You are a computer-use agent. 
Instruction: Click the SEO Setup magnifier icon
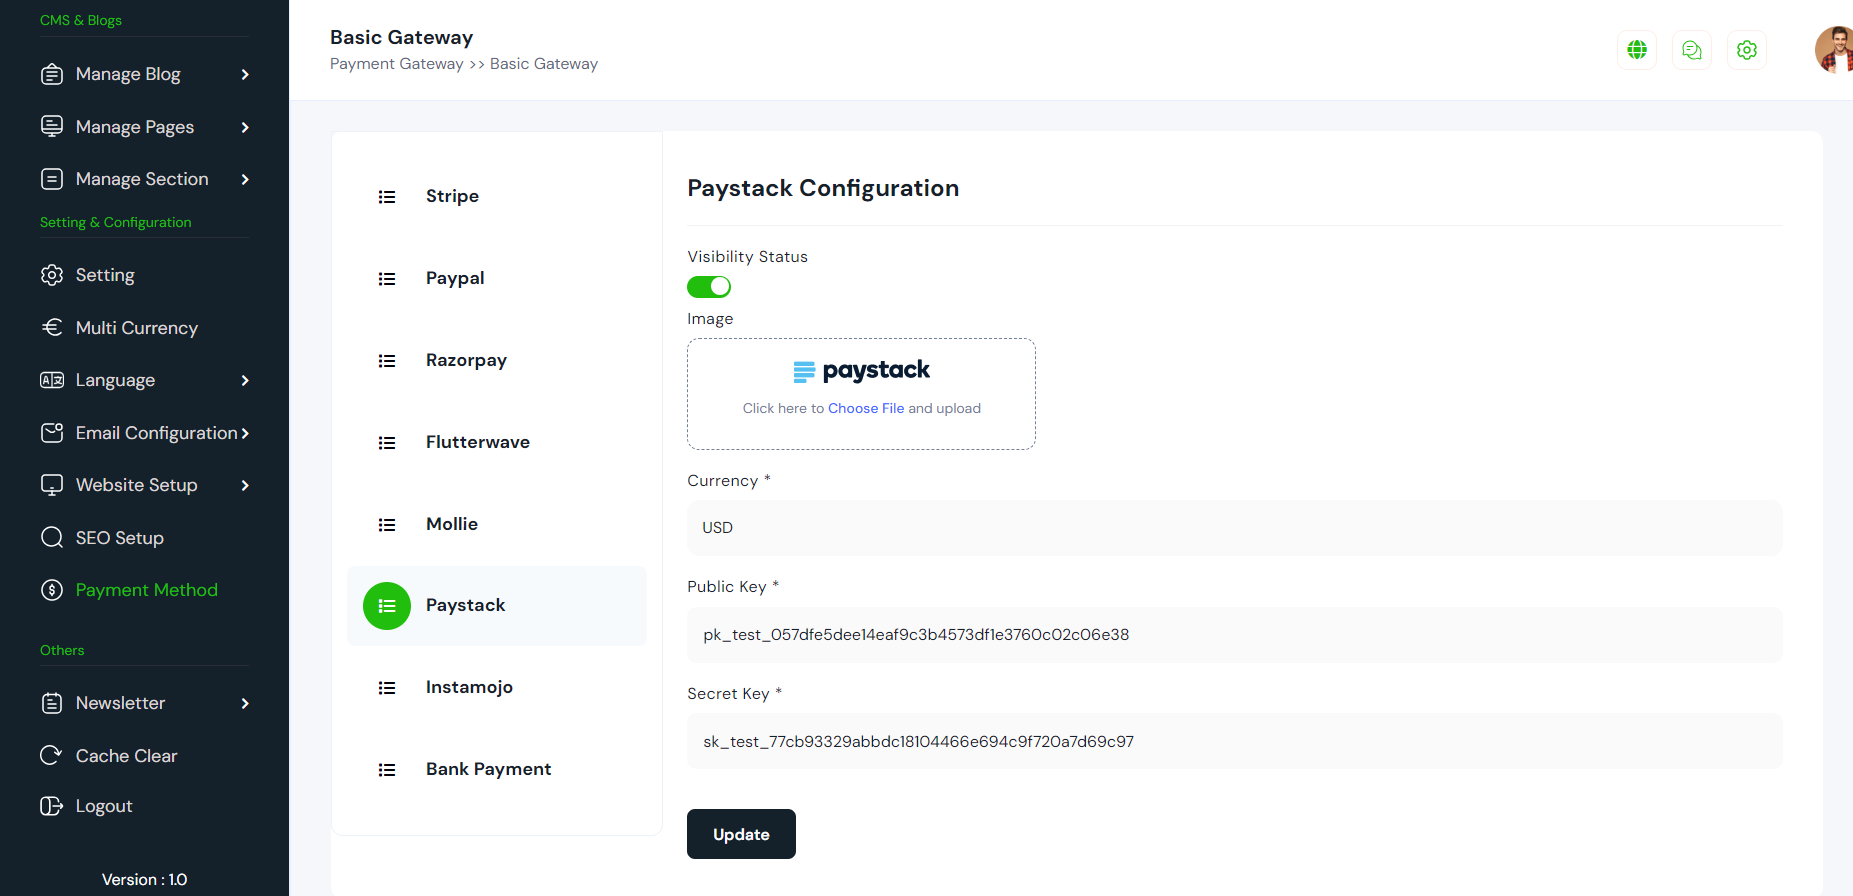click(x=51, y=538)
